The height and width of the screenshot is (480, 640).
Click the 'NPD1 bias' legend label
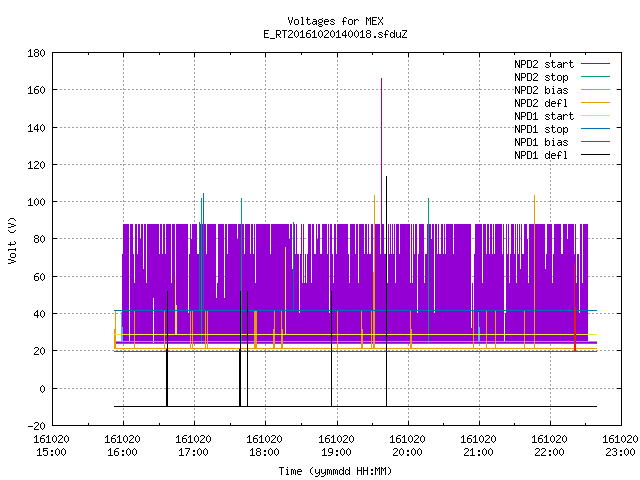point(541,142)
